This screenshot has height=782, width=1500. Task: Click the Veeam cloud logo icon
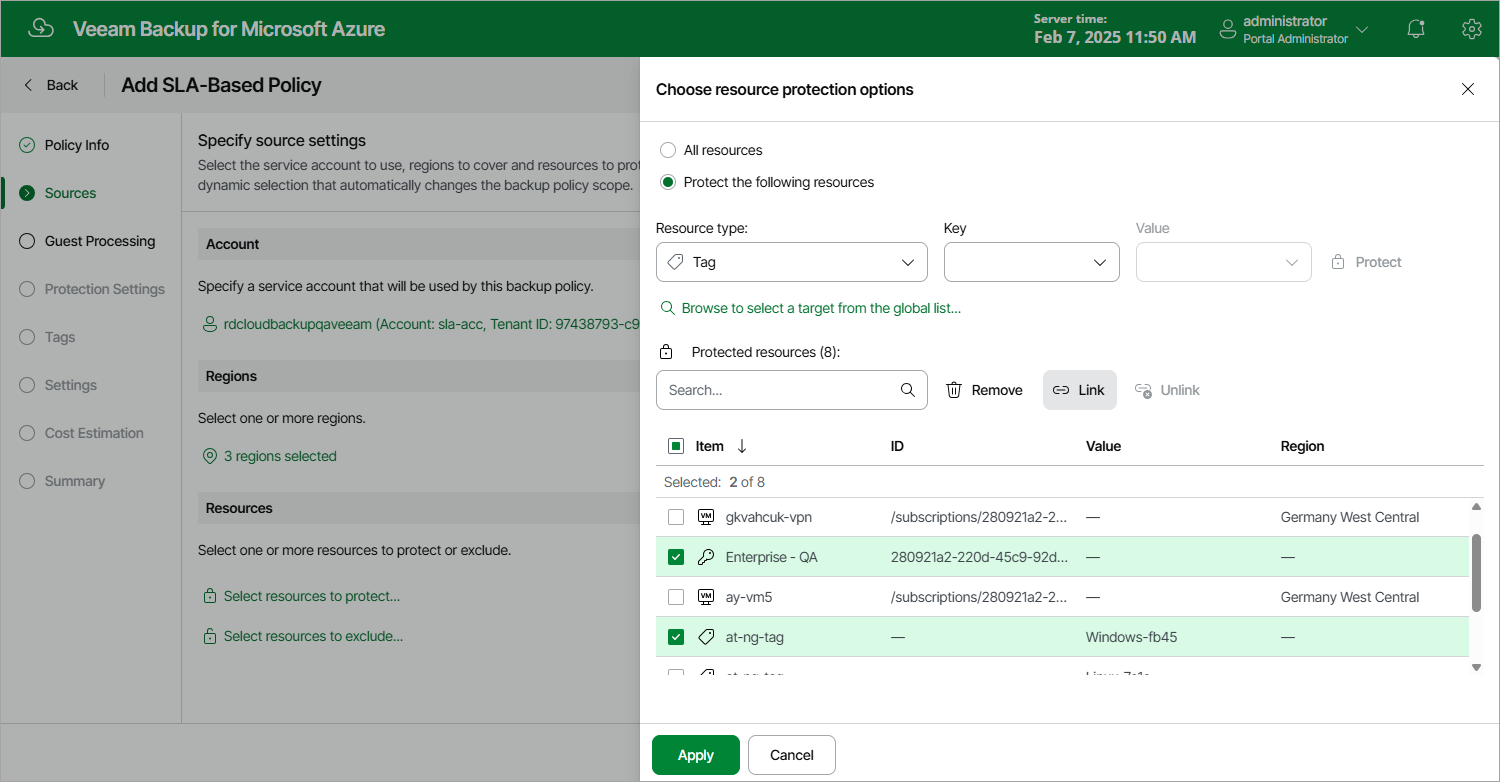point(41,28)
